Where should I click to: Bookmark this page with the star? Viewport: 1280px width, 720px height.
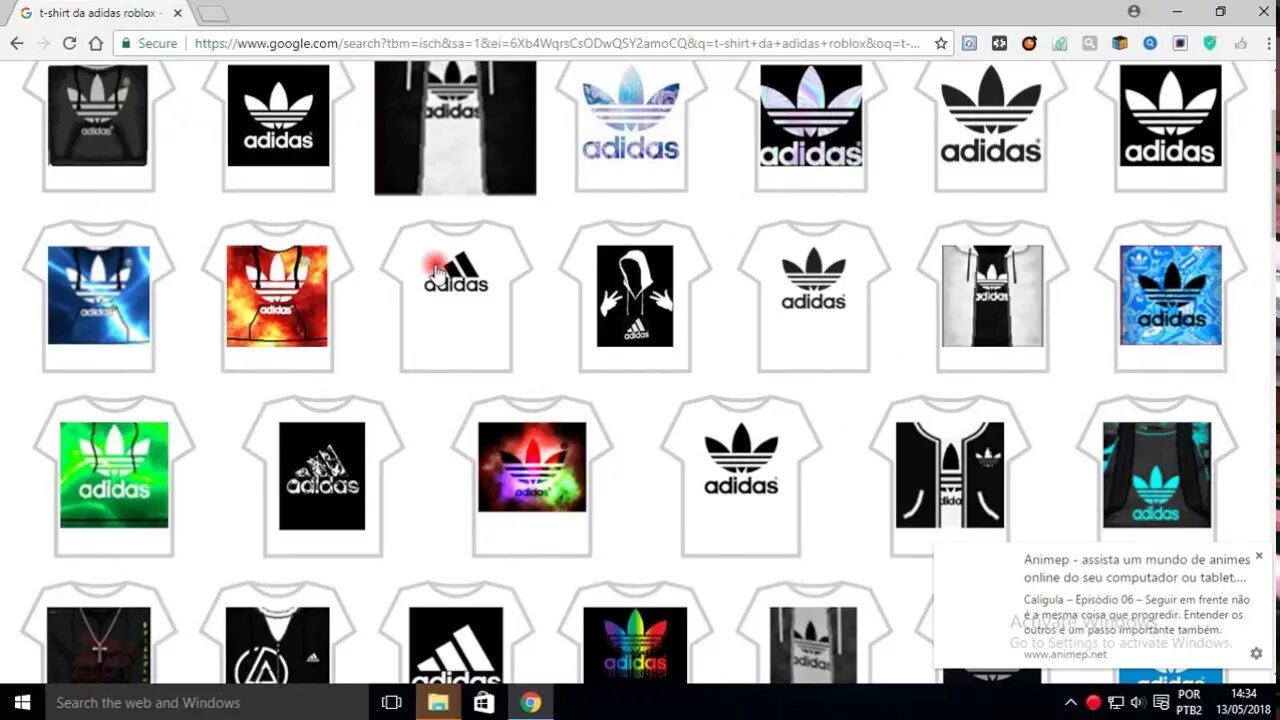[941, 43]
